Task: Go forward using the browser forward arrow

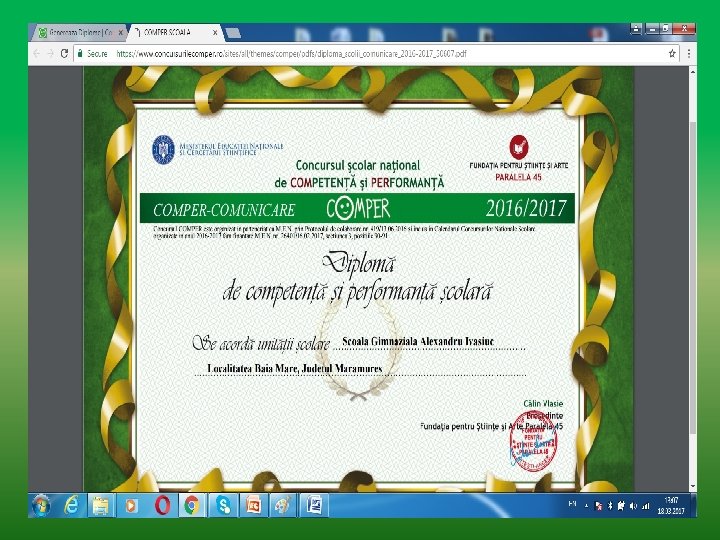Action: point(51,53)
